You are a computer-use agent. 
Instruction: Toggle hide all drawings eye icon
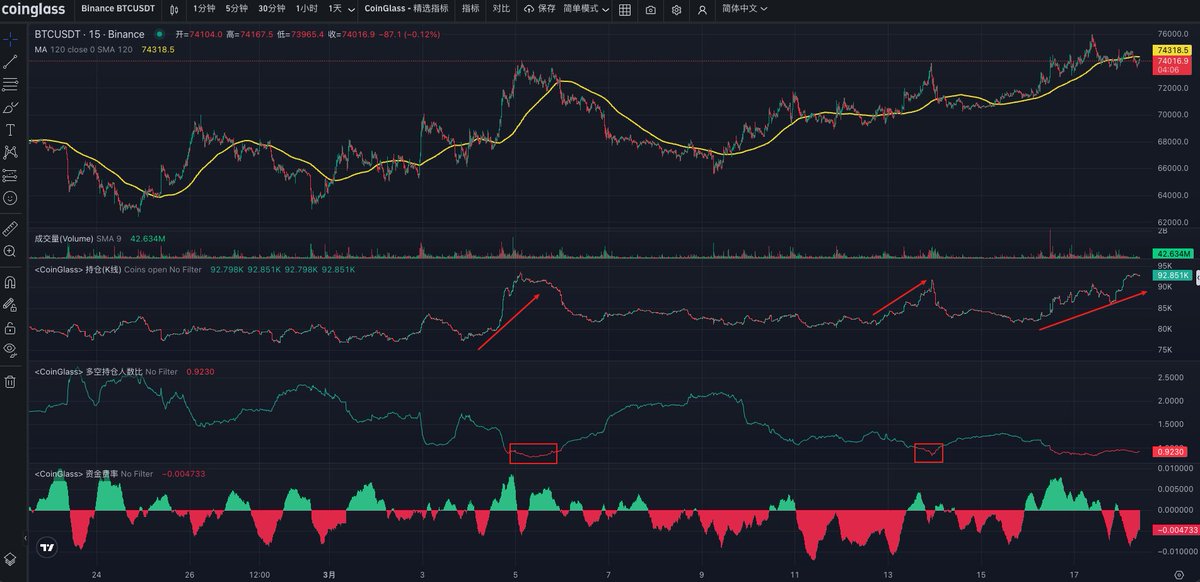[x=10, y=350]
